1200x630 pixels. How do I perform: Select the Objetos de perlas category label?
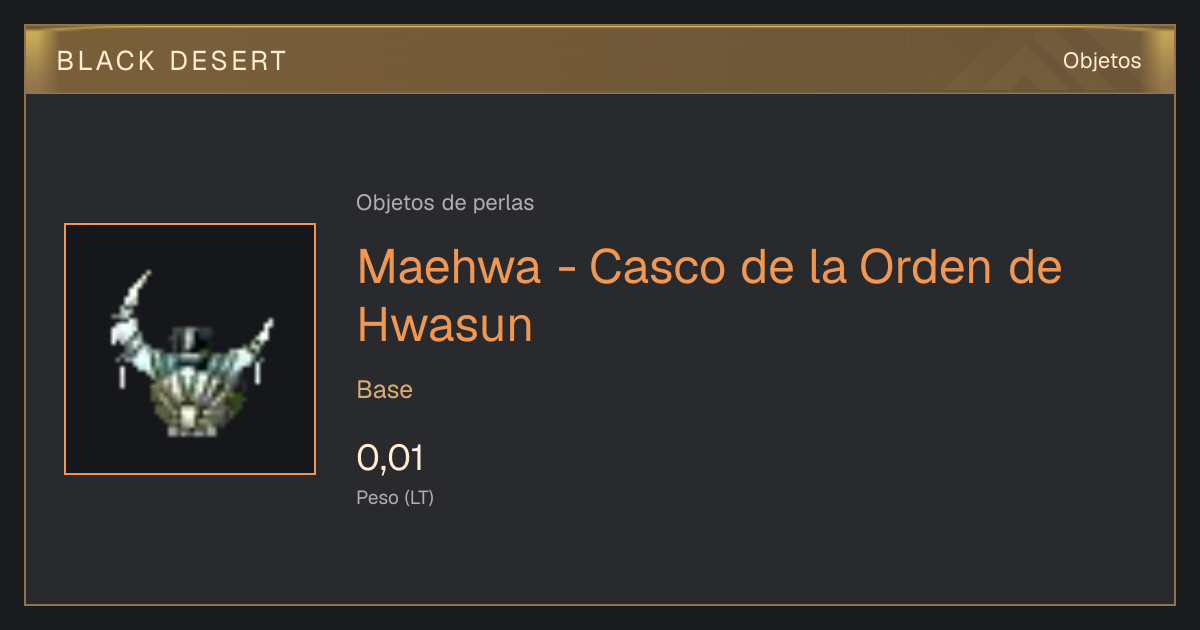coord(445,203)
